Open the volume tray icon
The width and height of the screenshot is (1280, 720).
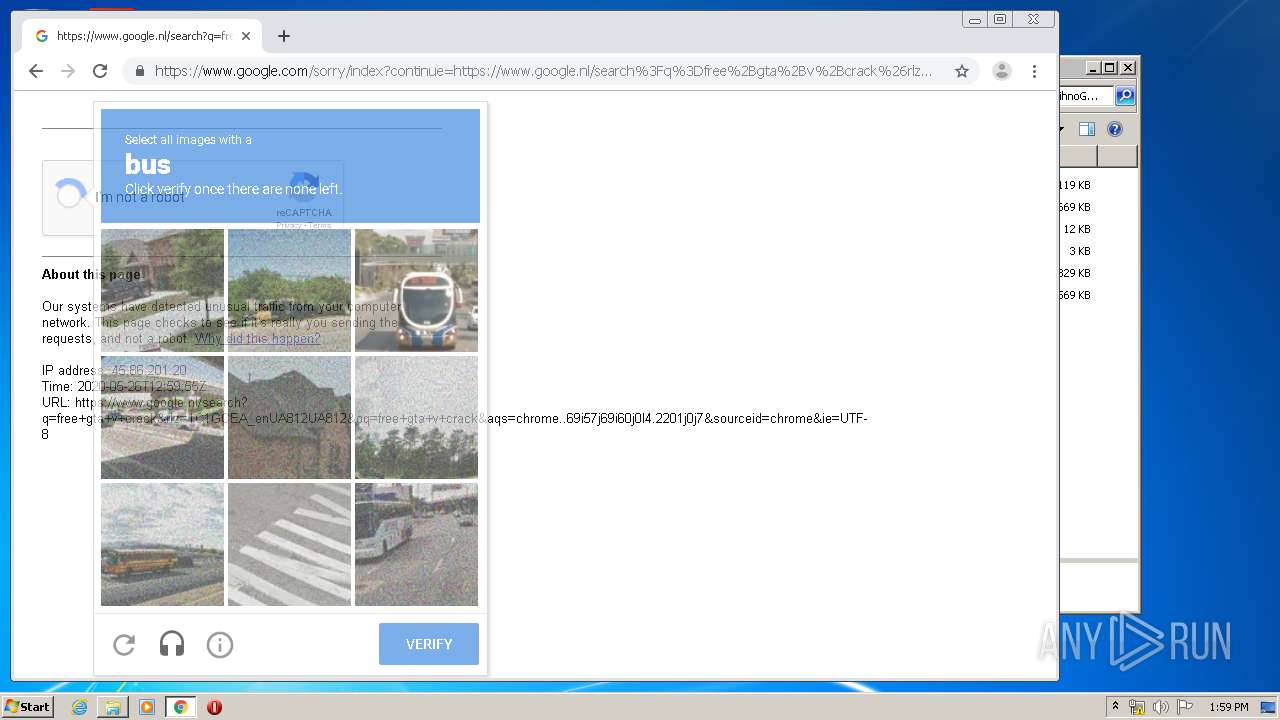1160,707
